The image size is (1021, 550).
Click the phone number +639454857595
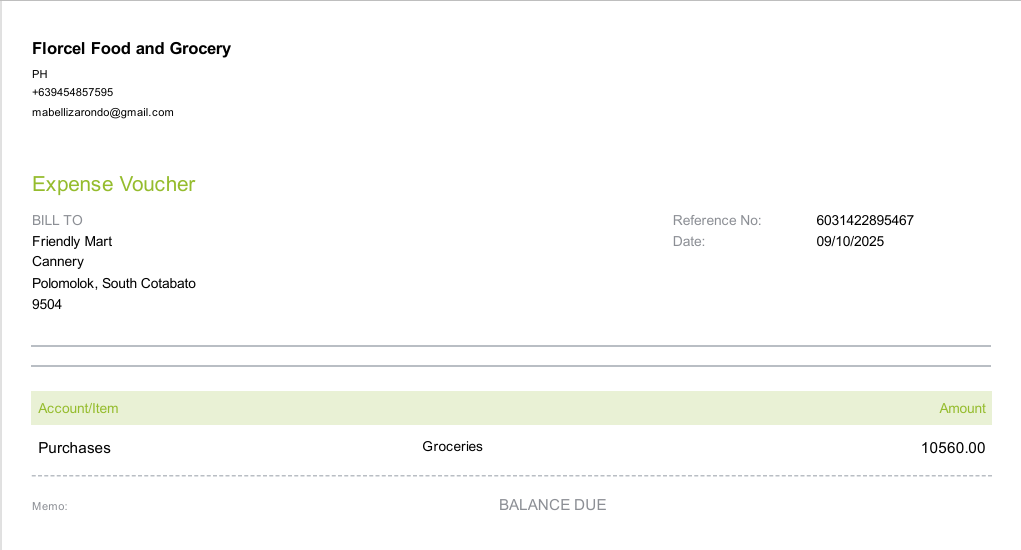tap(72, 92)
